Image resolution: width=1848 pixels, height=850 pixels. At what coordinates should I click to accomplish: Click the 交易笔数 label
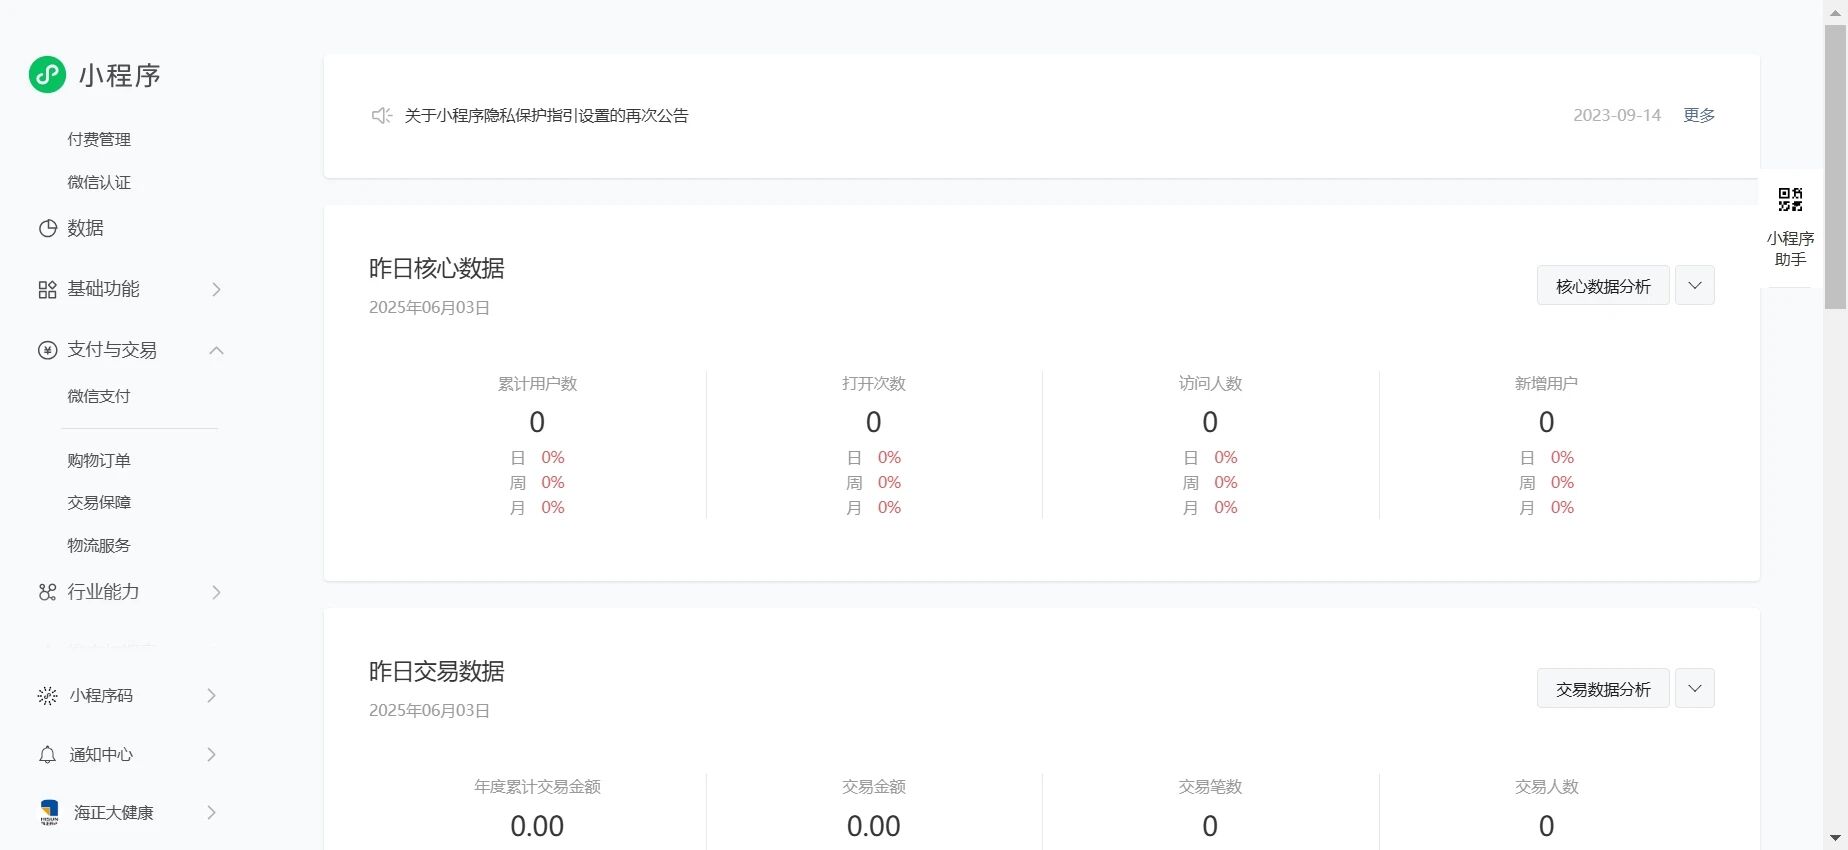pos(1210,787)
